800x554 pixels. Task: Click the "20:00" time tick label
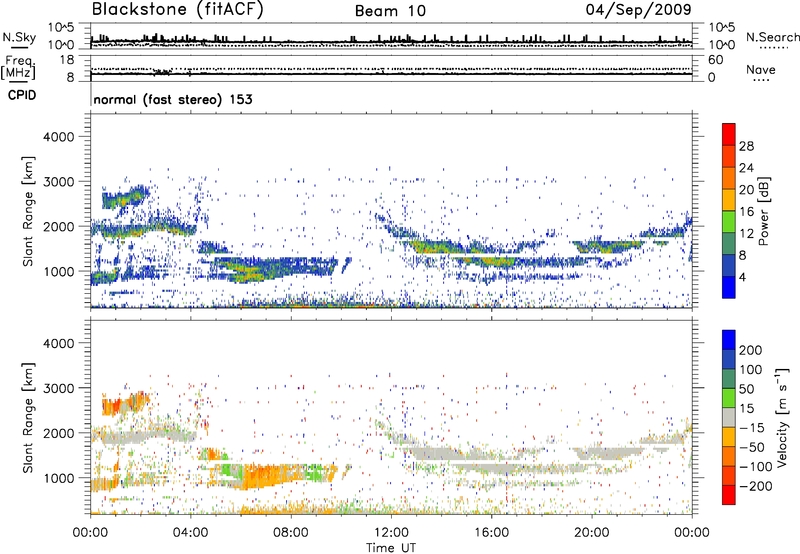coord(591,533)
